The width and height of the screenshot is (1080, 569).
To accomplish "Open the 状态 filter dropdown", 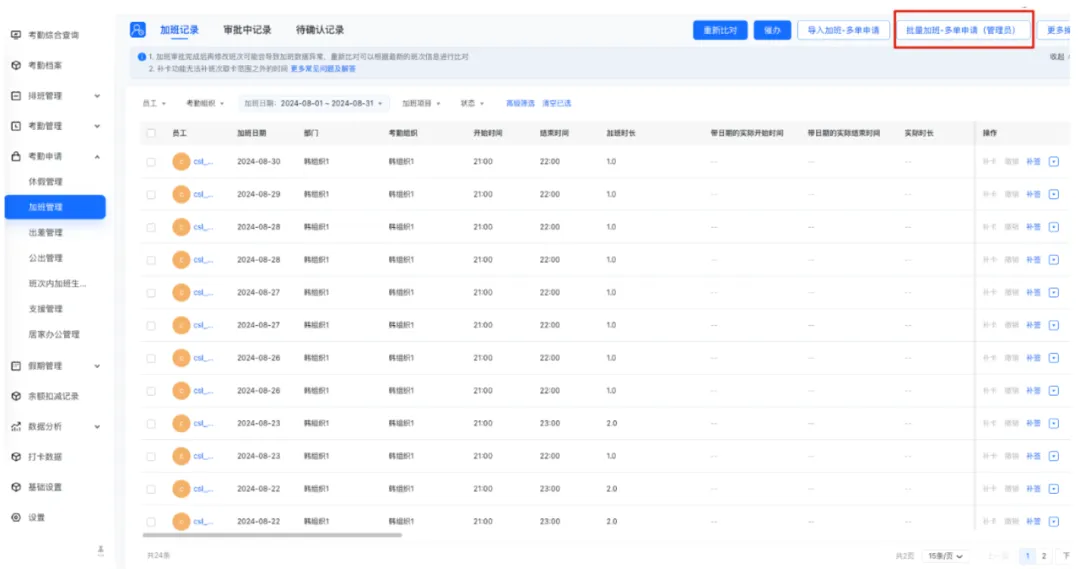I will pos(472,103).
